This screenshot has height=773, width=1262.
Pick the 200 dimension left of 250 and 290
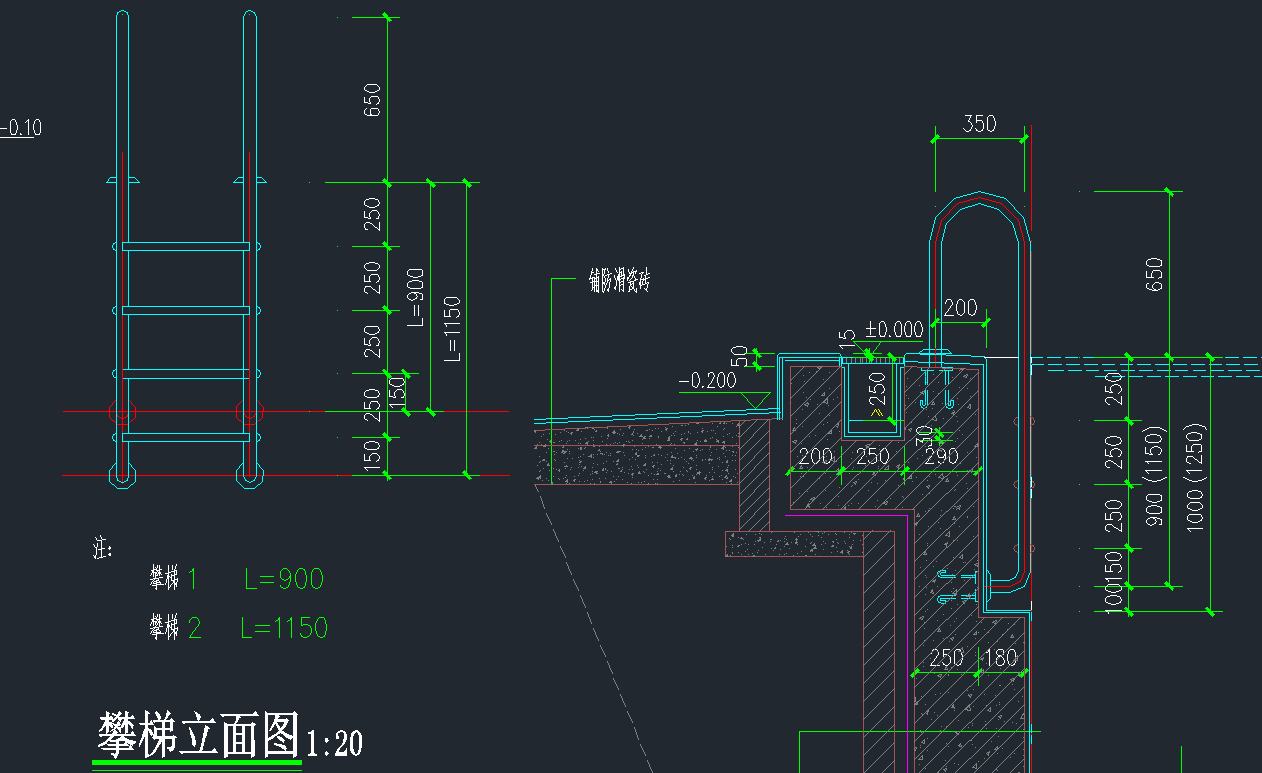coord(816,456)
